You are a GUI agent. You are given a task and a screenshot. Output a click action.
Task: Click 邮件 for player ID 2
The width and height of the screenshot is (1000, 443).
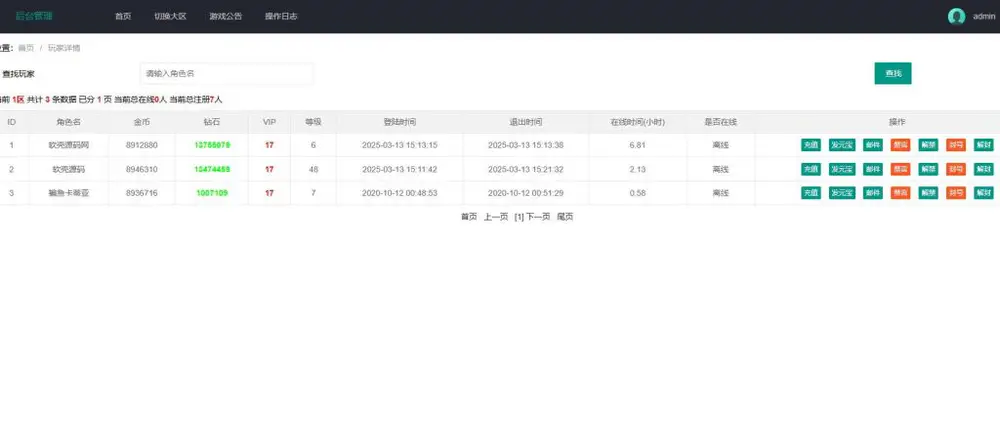point(873,170)
